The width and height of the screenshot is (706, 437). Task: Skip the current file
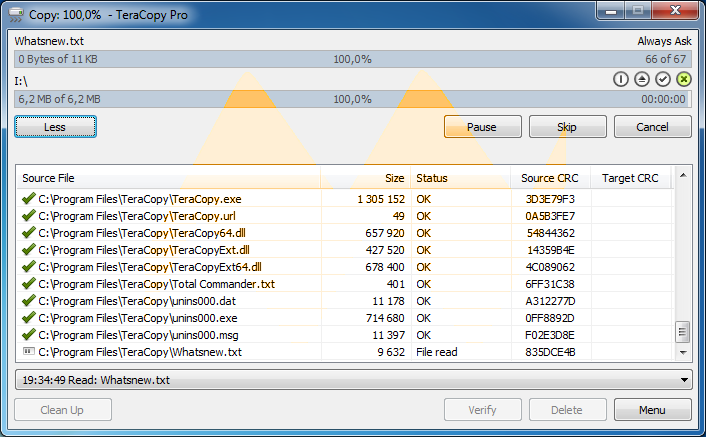[x=568, y=127]
